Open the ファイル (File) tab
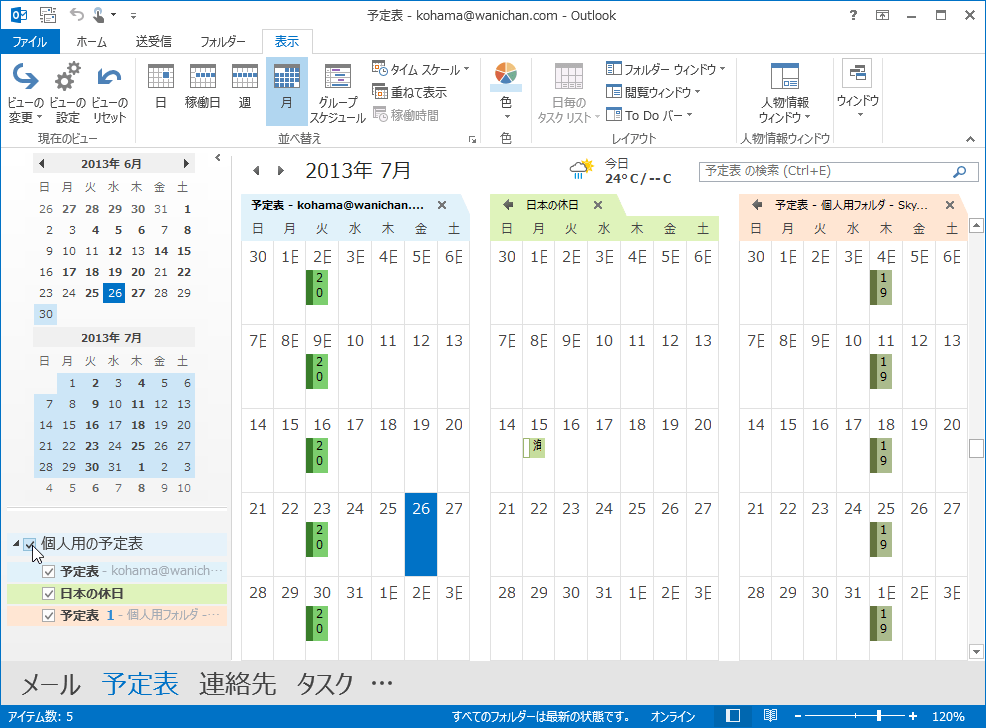 point(30,41)
